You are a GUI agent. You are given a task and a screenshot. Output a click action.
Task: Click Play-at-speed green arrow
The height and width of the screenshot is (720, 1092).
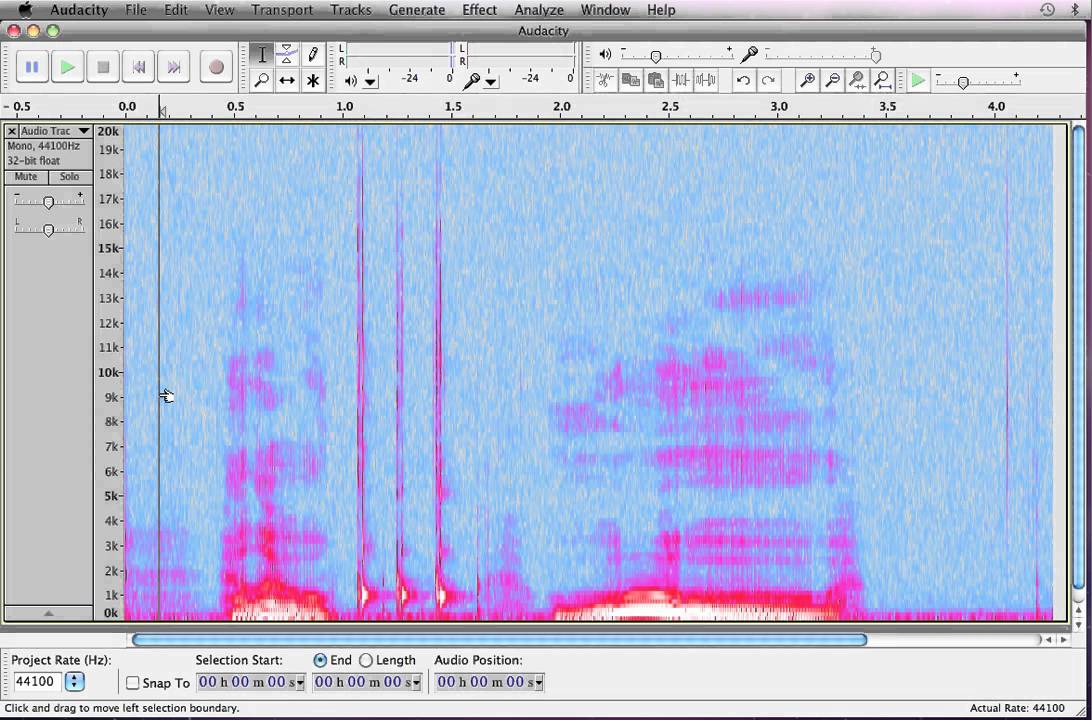pyautogui.click(x=918, y=80)
